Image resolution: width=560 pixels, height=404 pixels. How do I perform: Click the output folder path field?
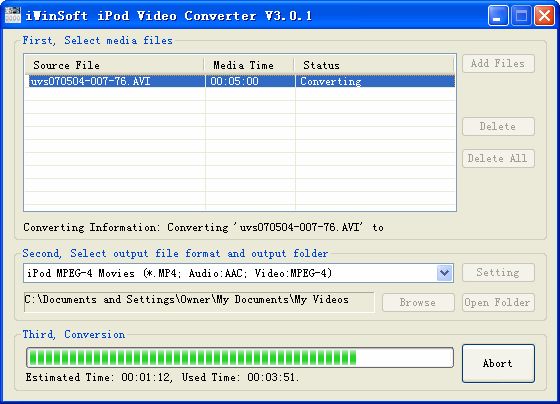(199, 302)
